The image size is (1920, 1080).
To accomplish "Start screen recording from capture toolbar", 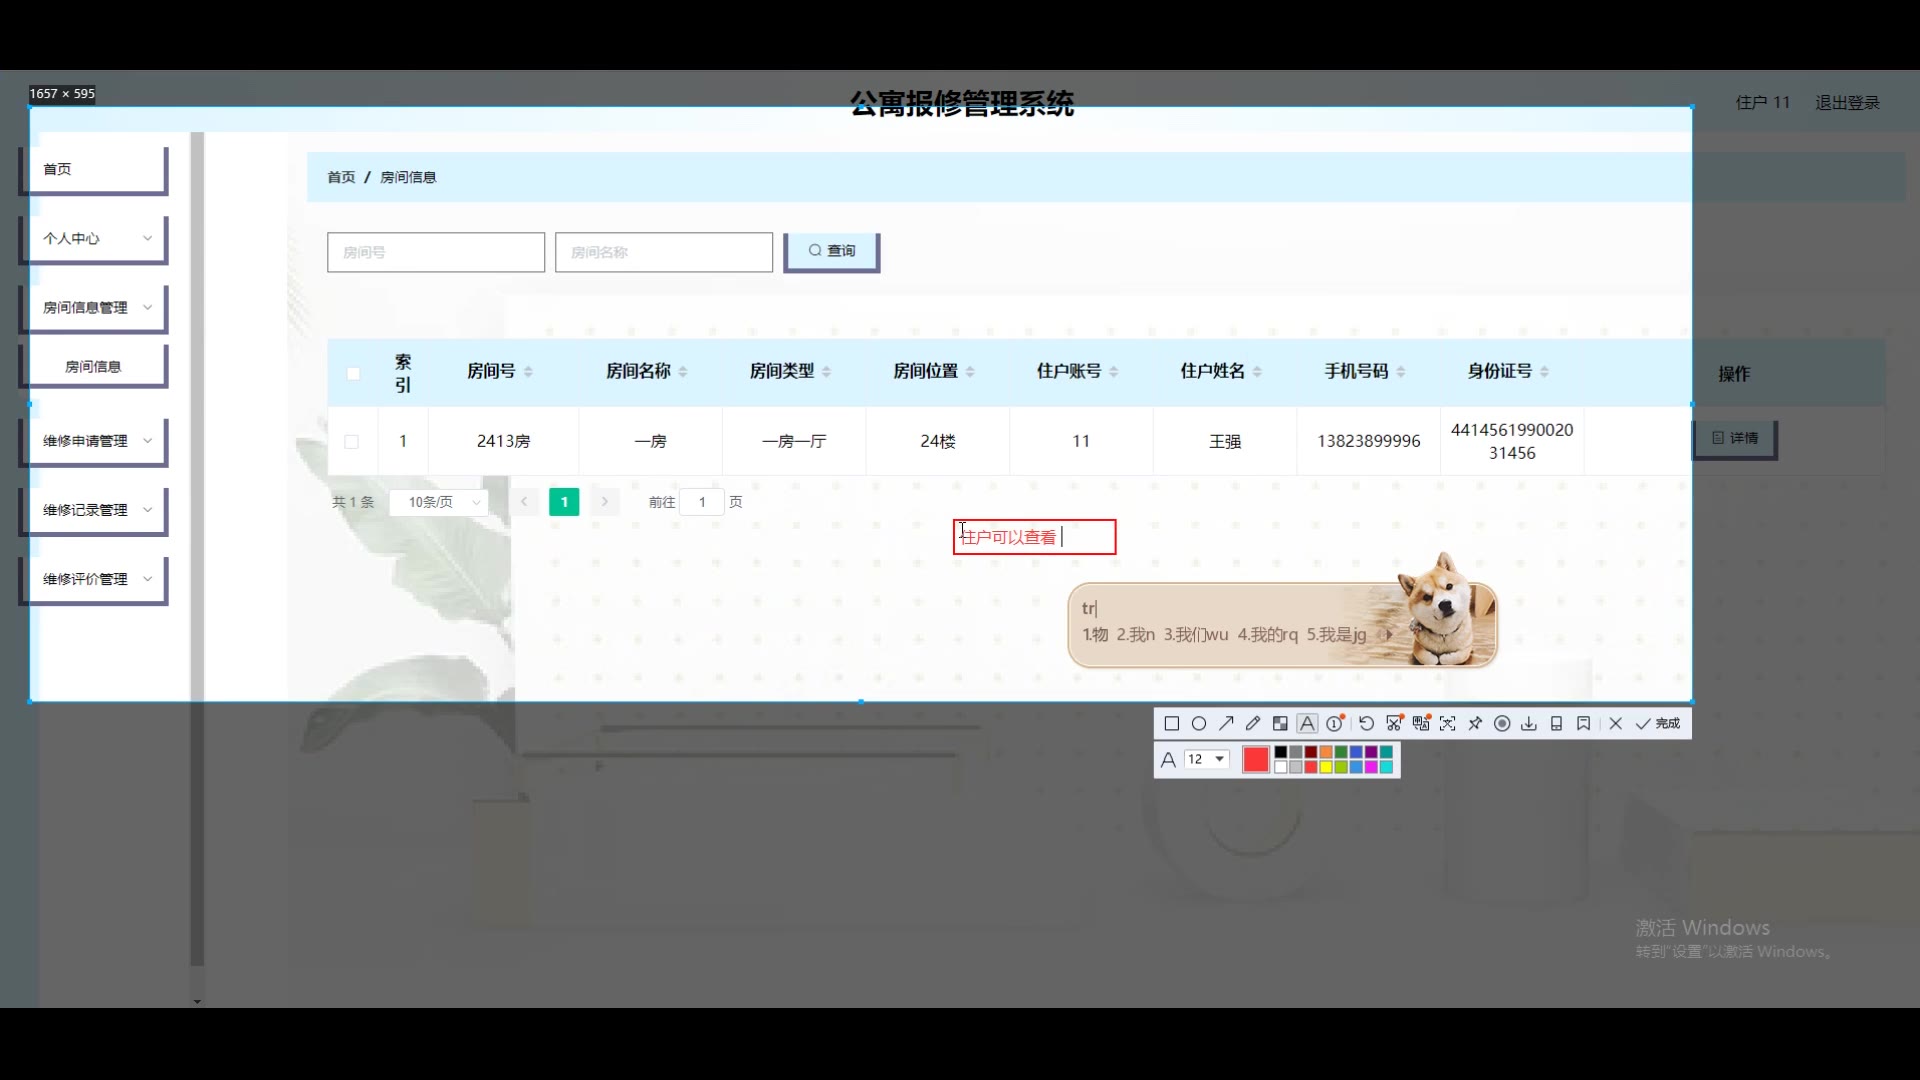I will (1502, 724).
